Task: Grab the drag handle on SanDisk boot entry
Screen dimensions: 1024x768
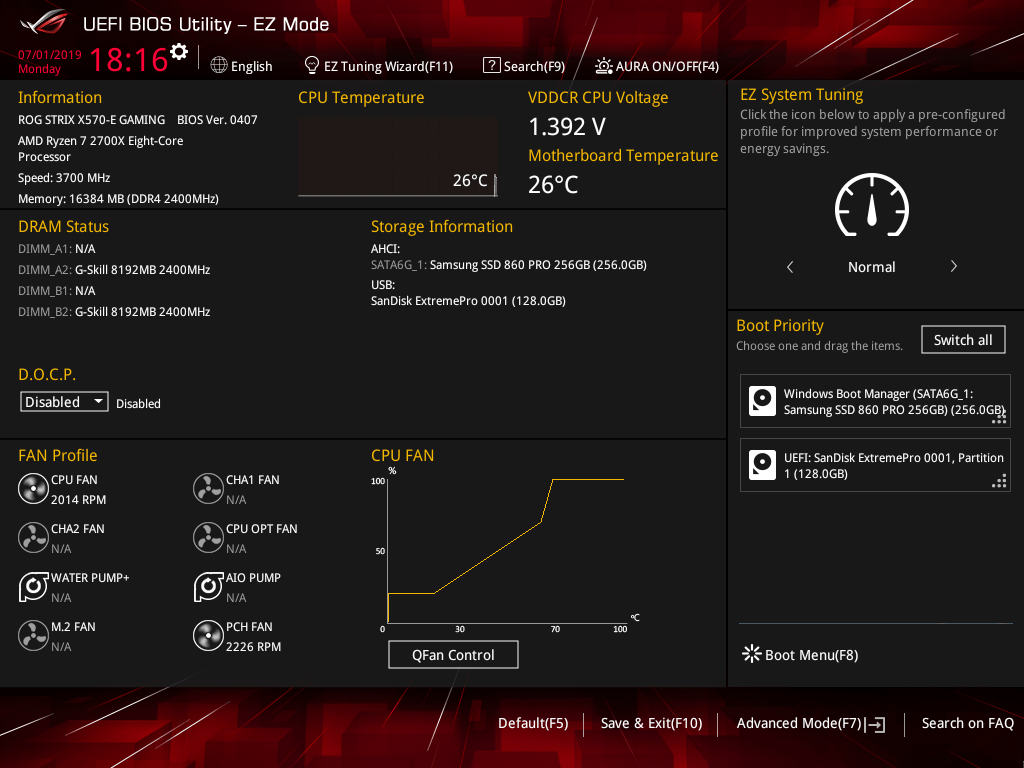Action: coord(999,481)
